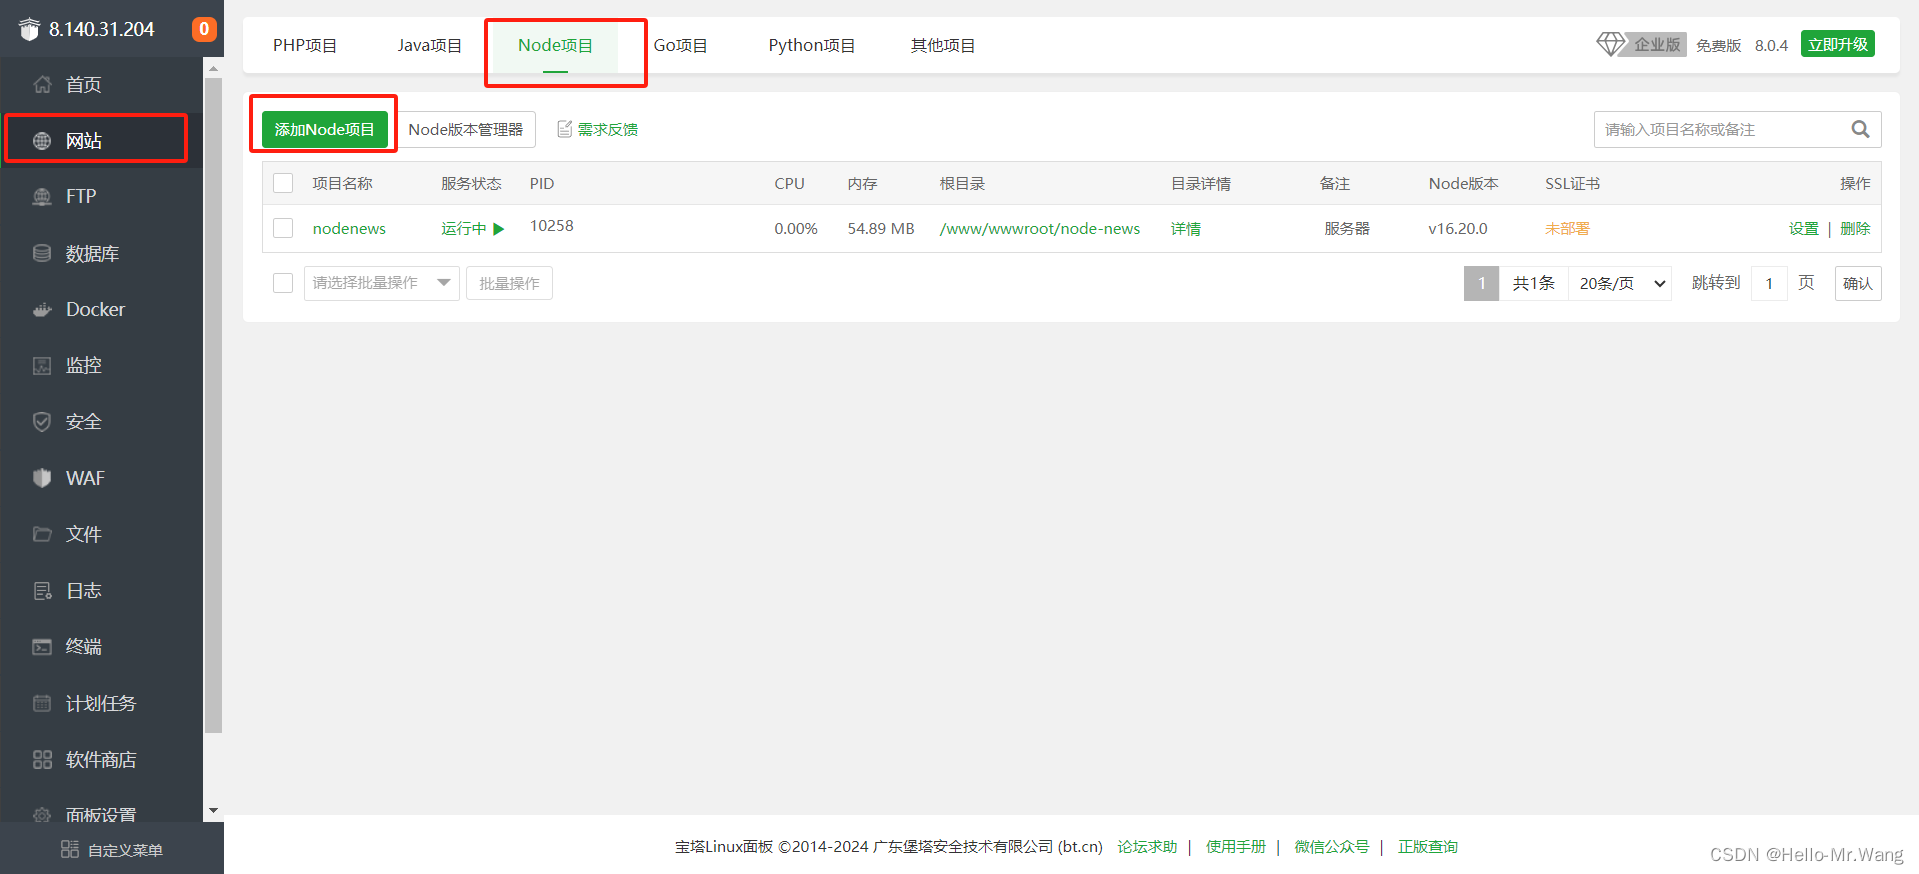Check the nodenews row checkbox

pos(283,228)
